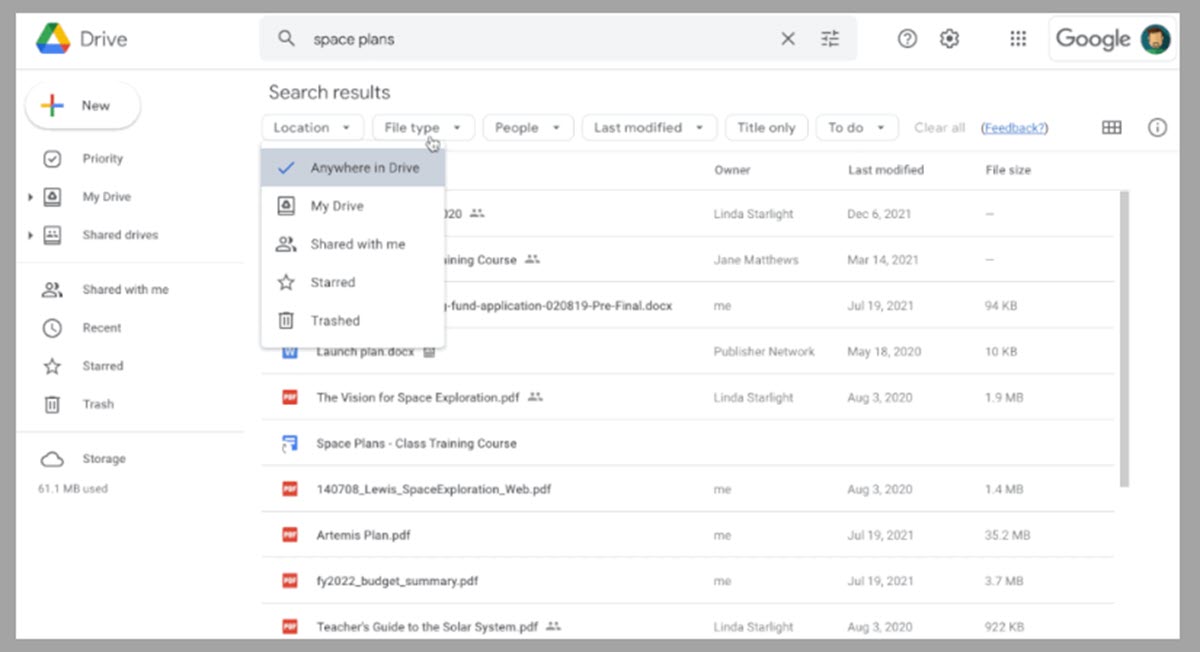Click the account profile avatar
The width and height of the screenshot is (1200, 652).
[x=1155, y=39]
